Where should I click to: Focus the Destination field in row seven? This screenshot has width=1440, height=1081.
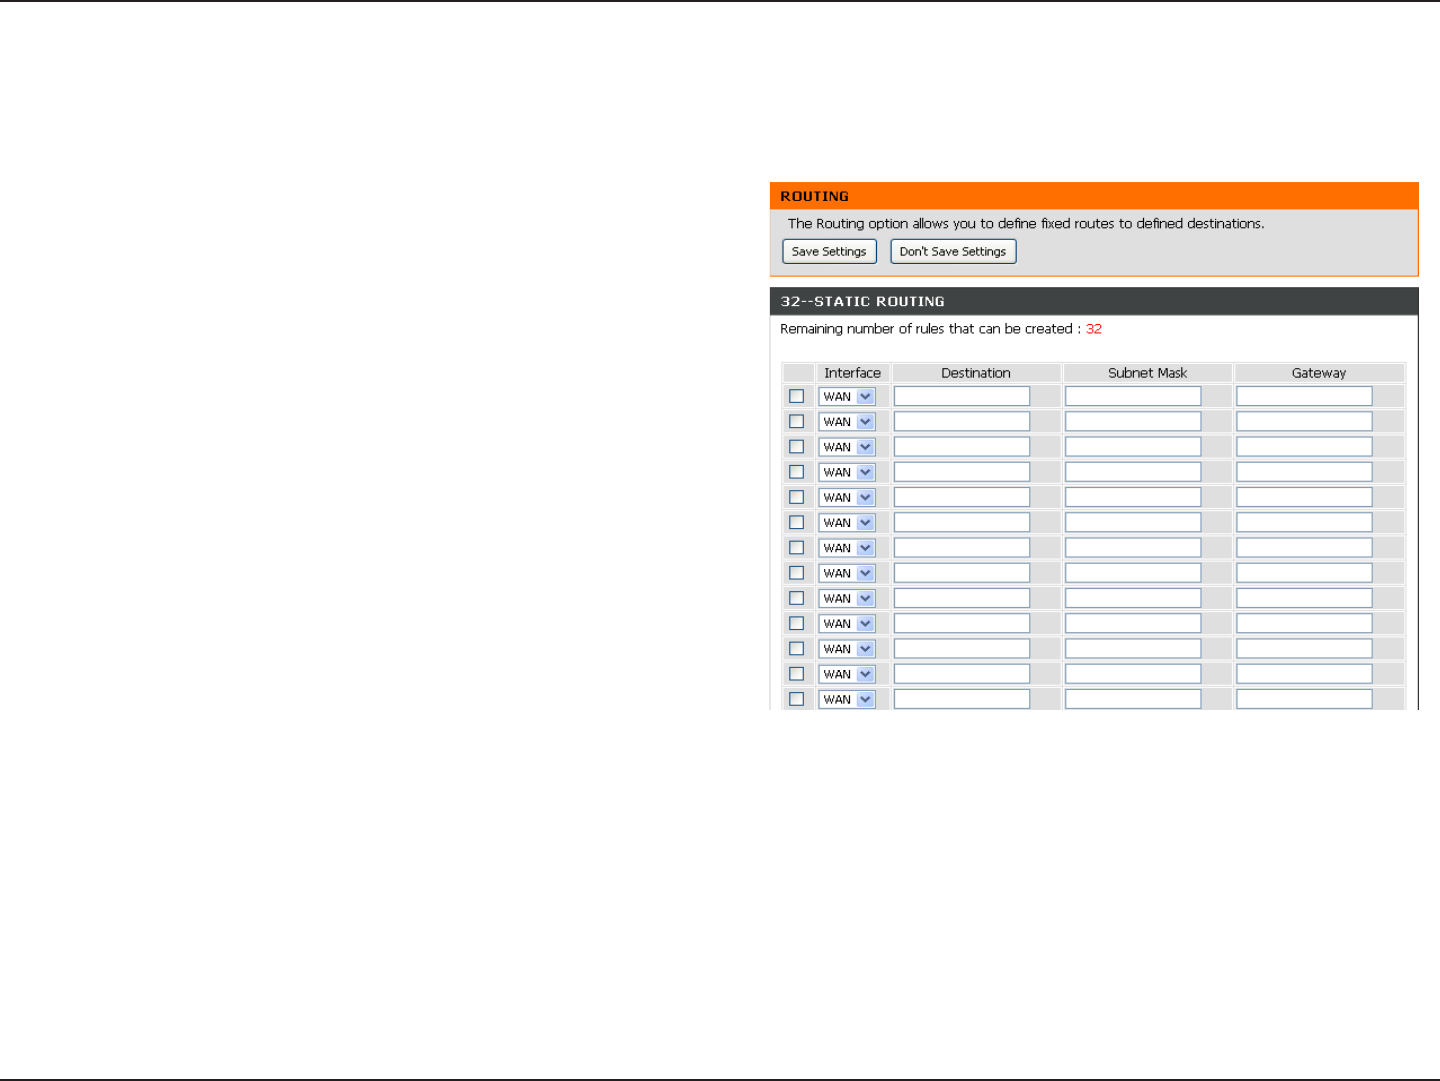962,548
